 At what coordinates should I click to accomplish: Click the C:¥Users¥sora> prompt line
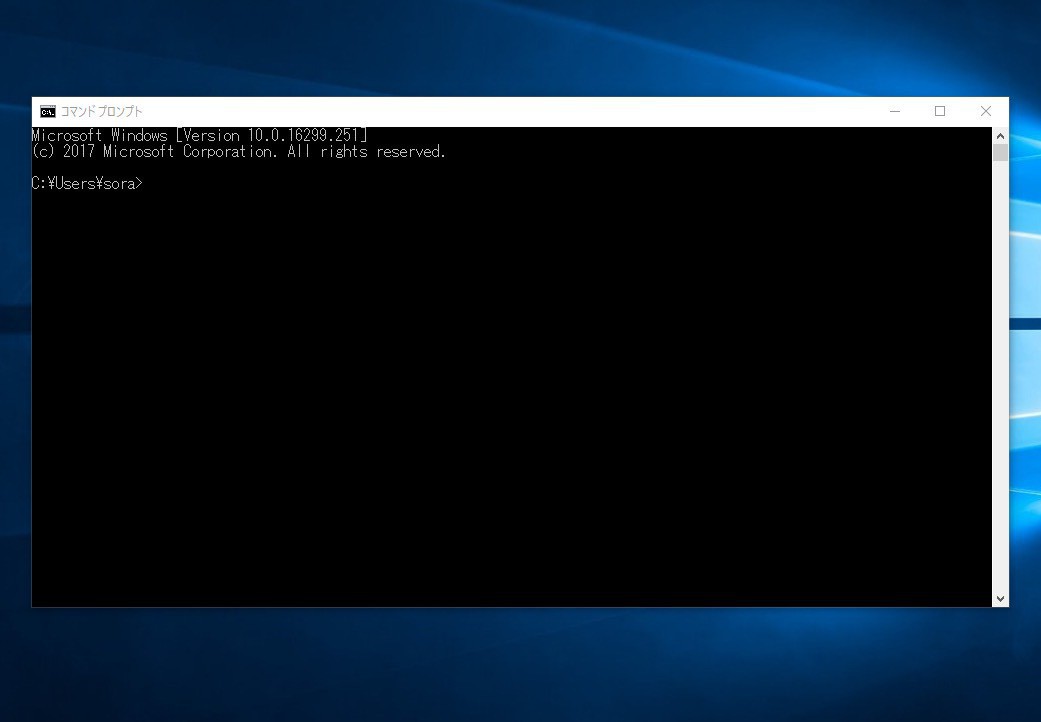(x=87, y=183)
